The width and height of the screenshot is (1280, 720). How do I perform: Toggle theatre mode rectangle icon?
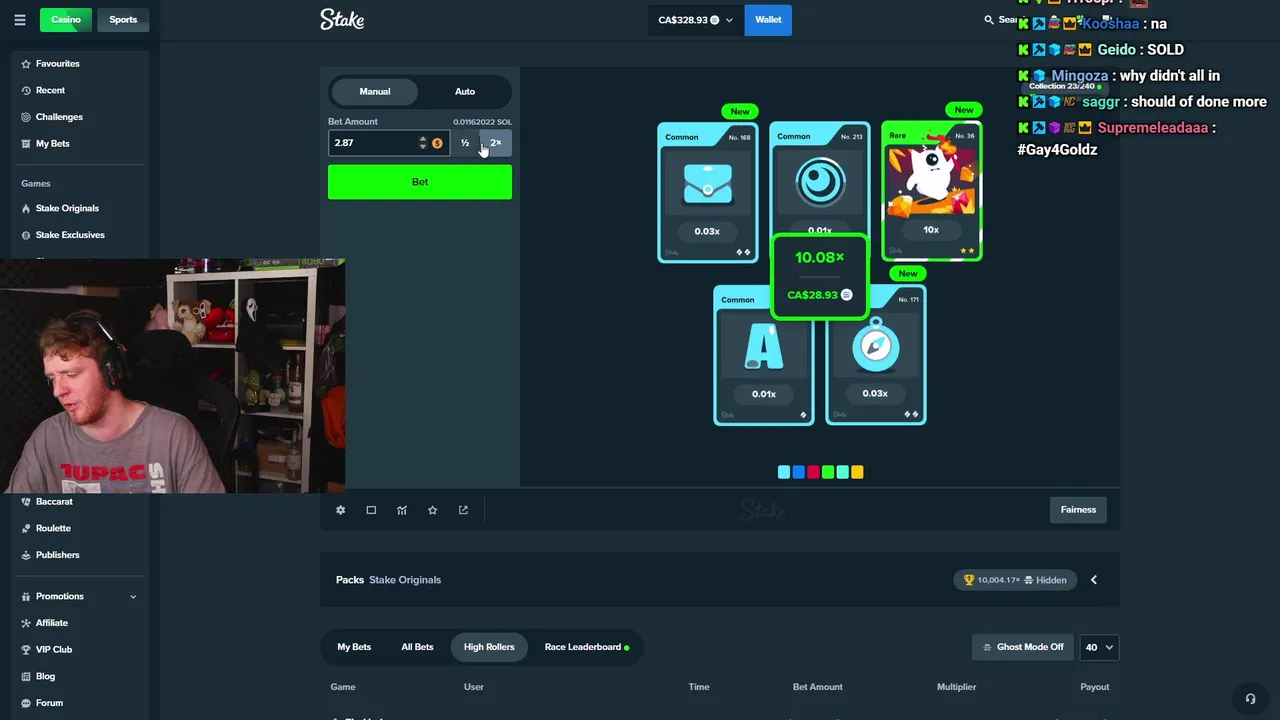pyautogui.click(x=371, y=510)
